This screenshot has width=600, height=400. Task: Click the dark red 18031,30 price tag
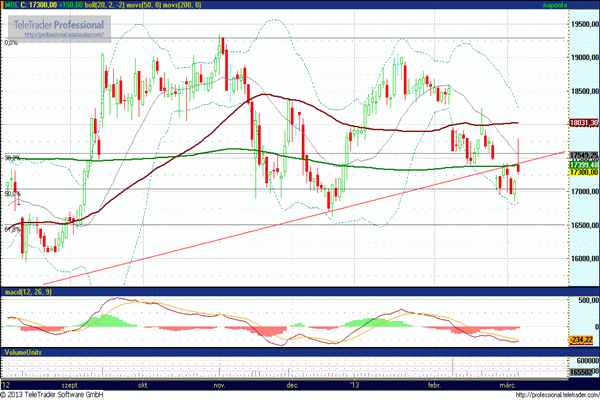point(582,123)
